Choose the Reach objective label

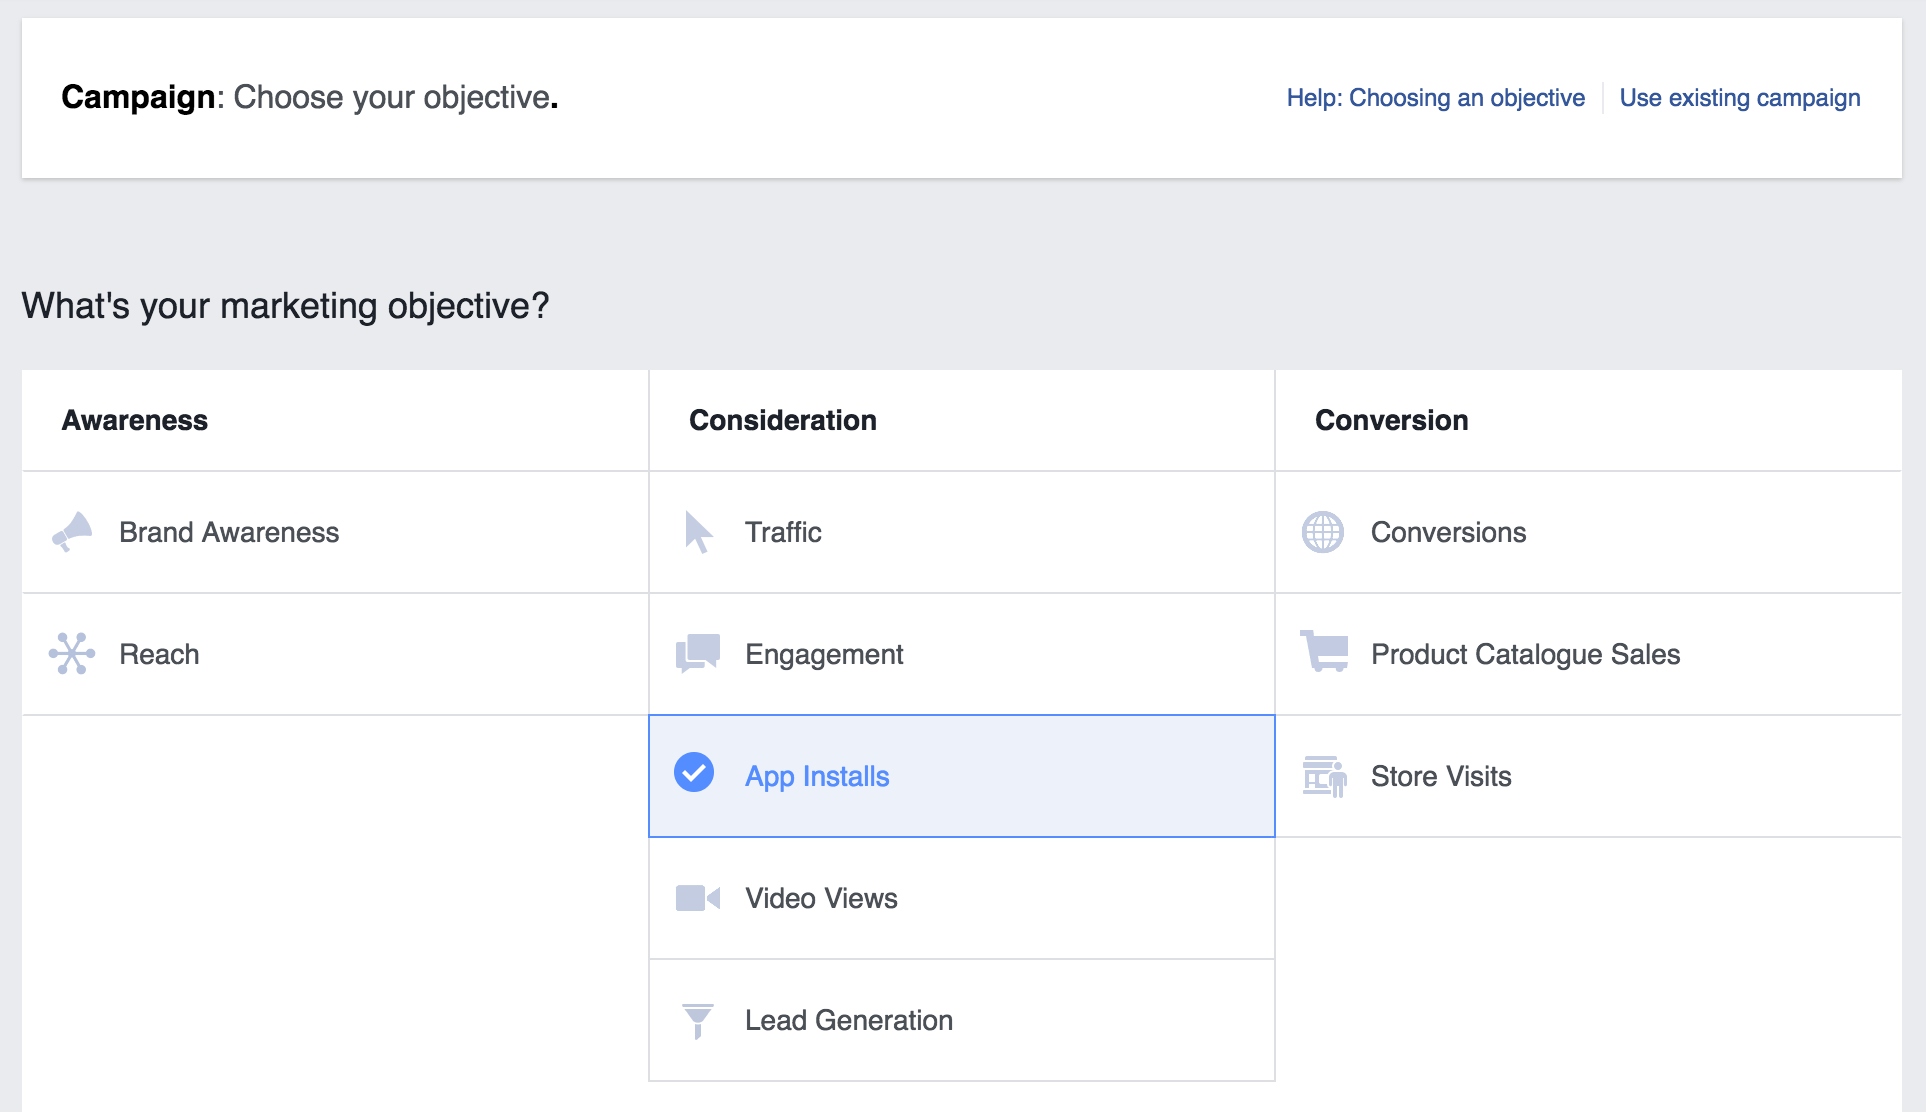click(159, 654)
